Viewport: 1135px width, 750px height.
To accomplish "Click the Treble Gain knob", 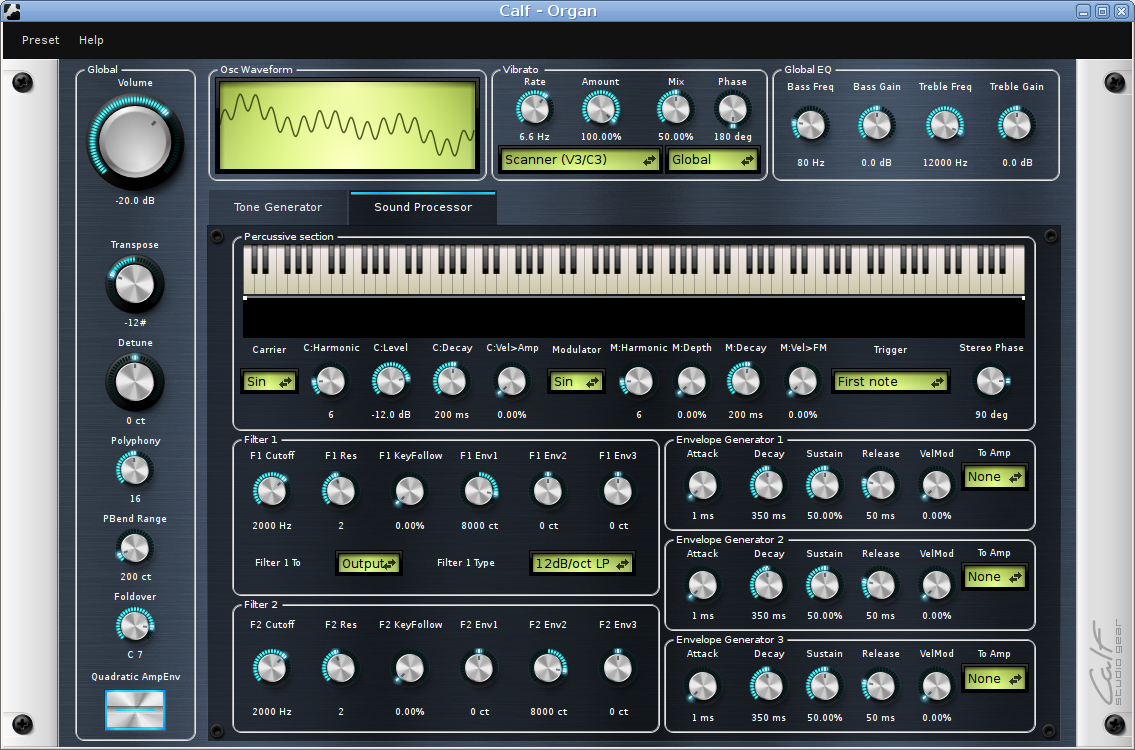I will (x=1016, y=125).
